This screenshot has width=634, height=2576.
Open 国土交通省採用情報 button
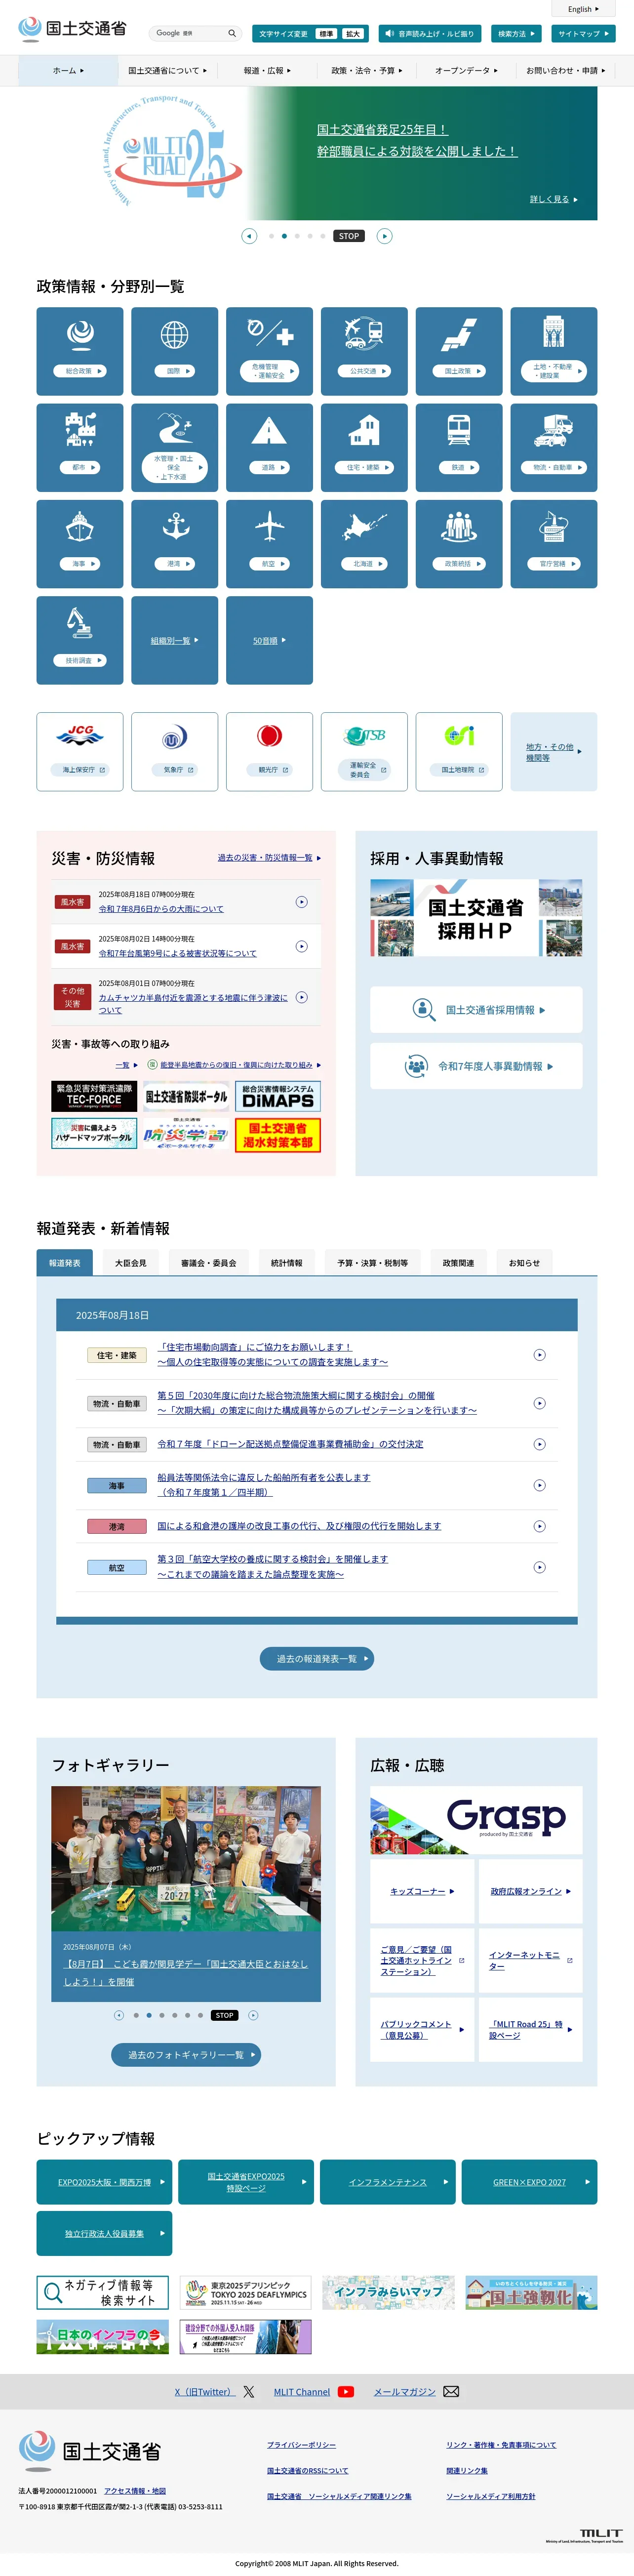476,1010
